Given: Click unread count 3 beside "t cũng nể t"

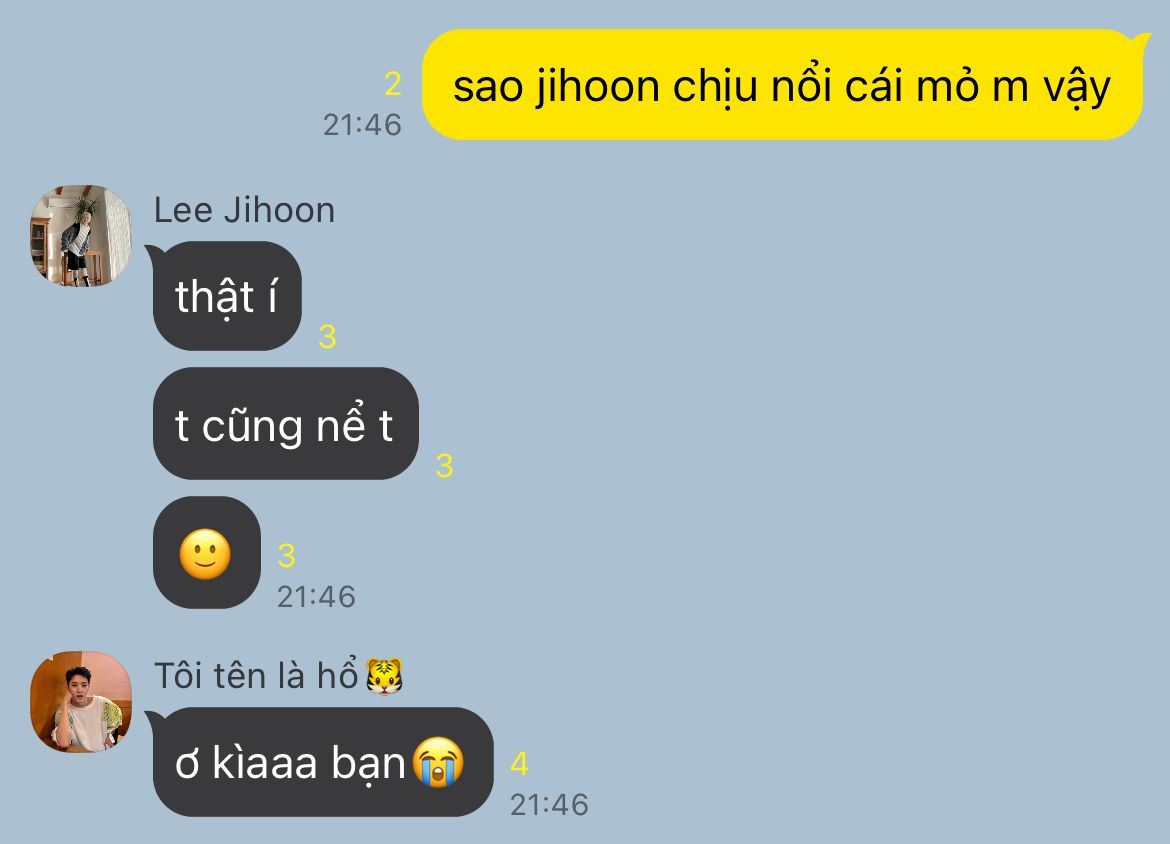Looking at the screenshot, I should pos(444,466).
